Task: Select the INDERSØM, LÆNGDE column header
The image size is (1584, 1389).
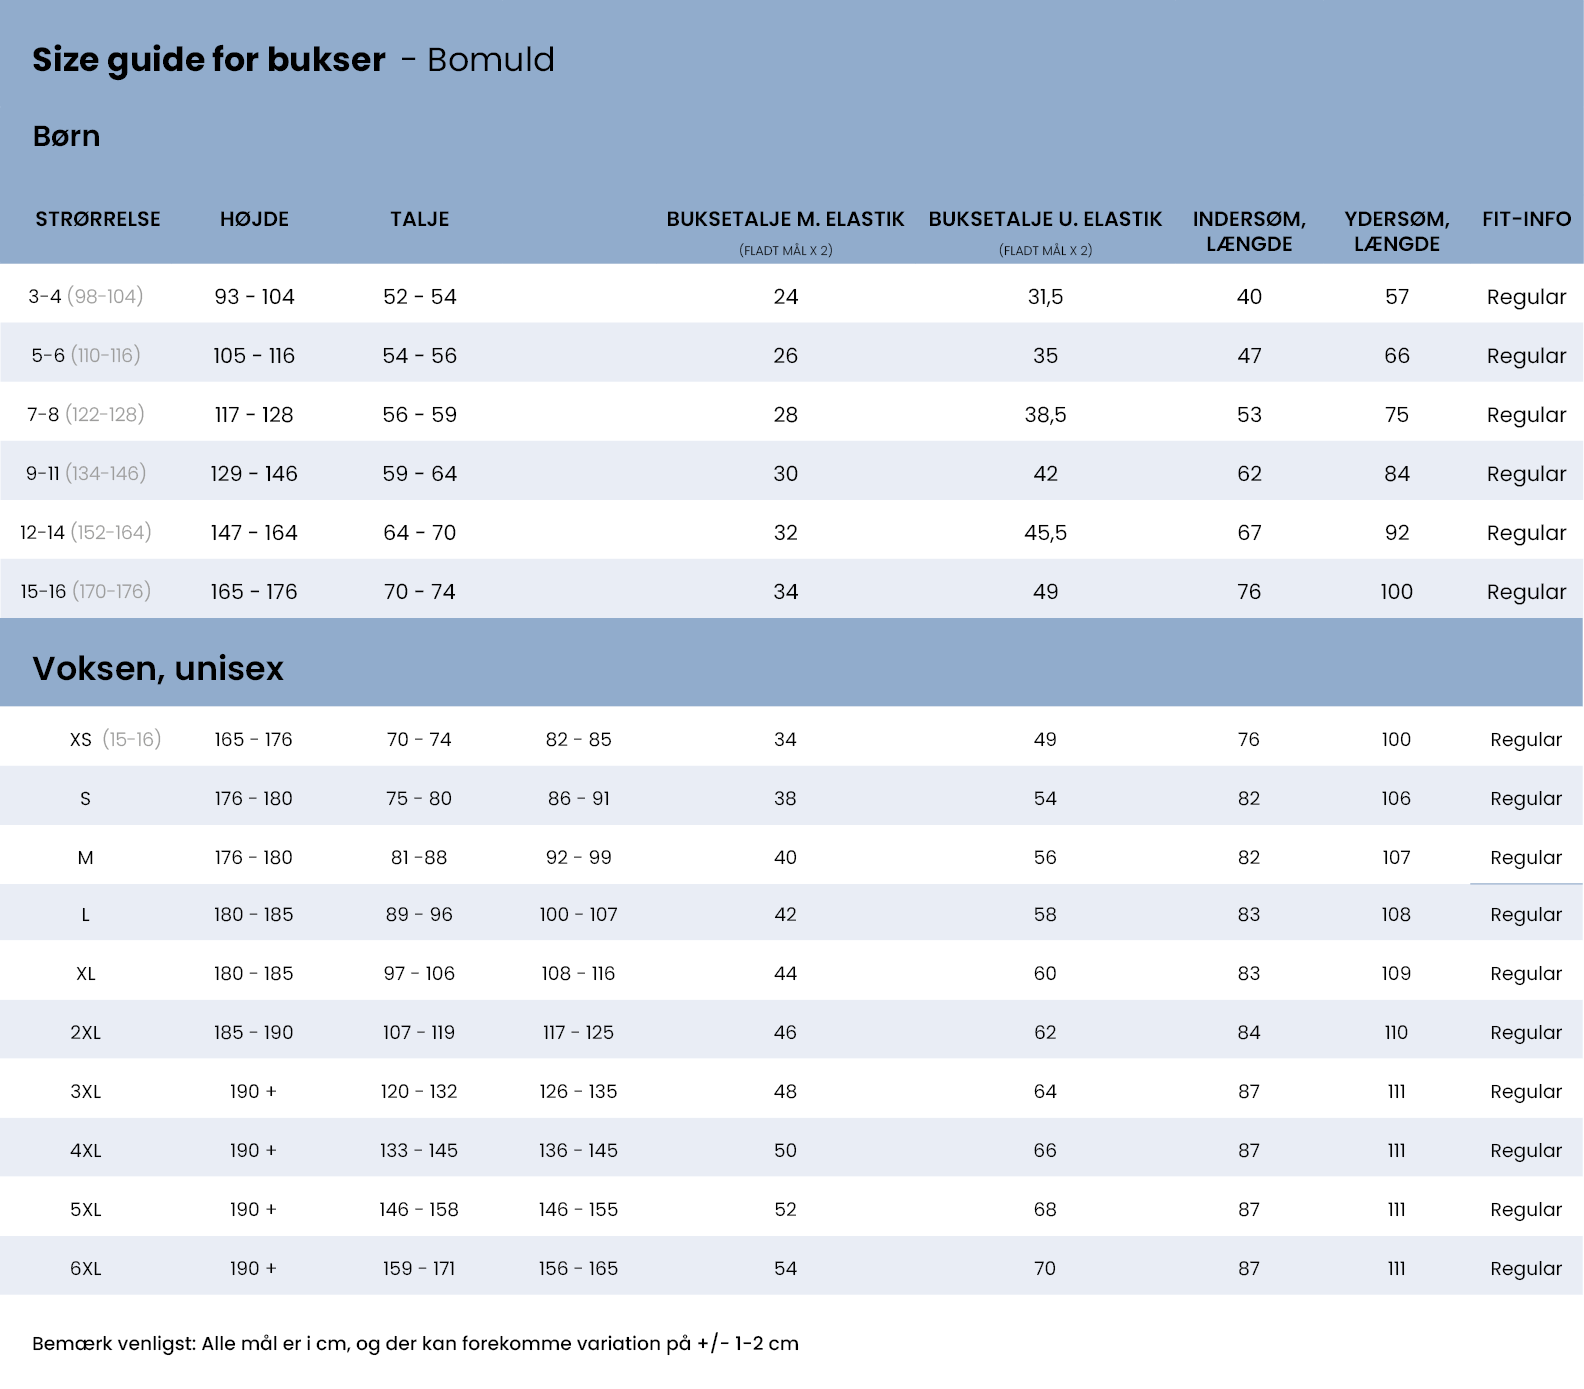Action: [1249, 231]
